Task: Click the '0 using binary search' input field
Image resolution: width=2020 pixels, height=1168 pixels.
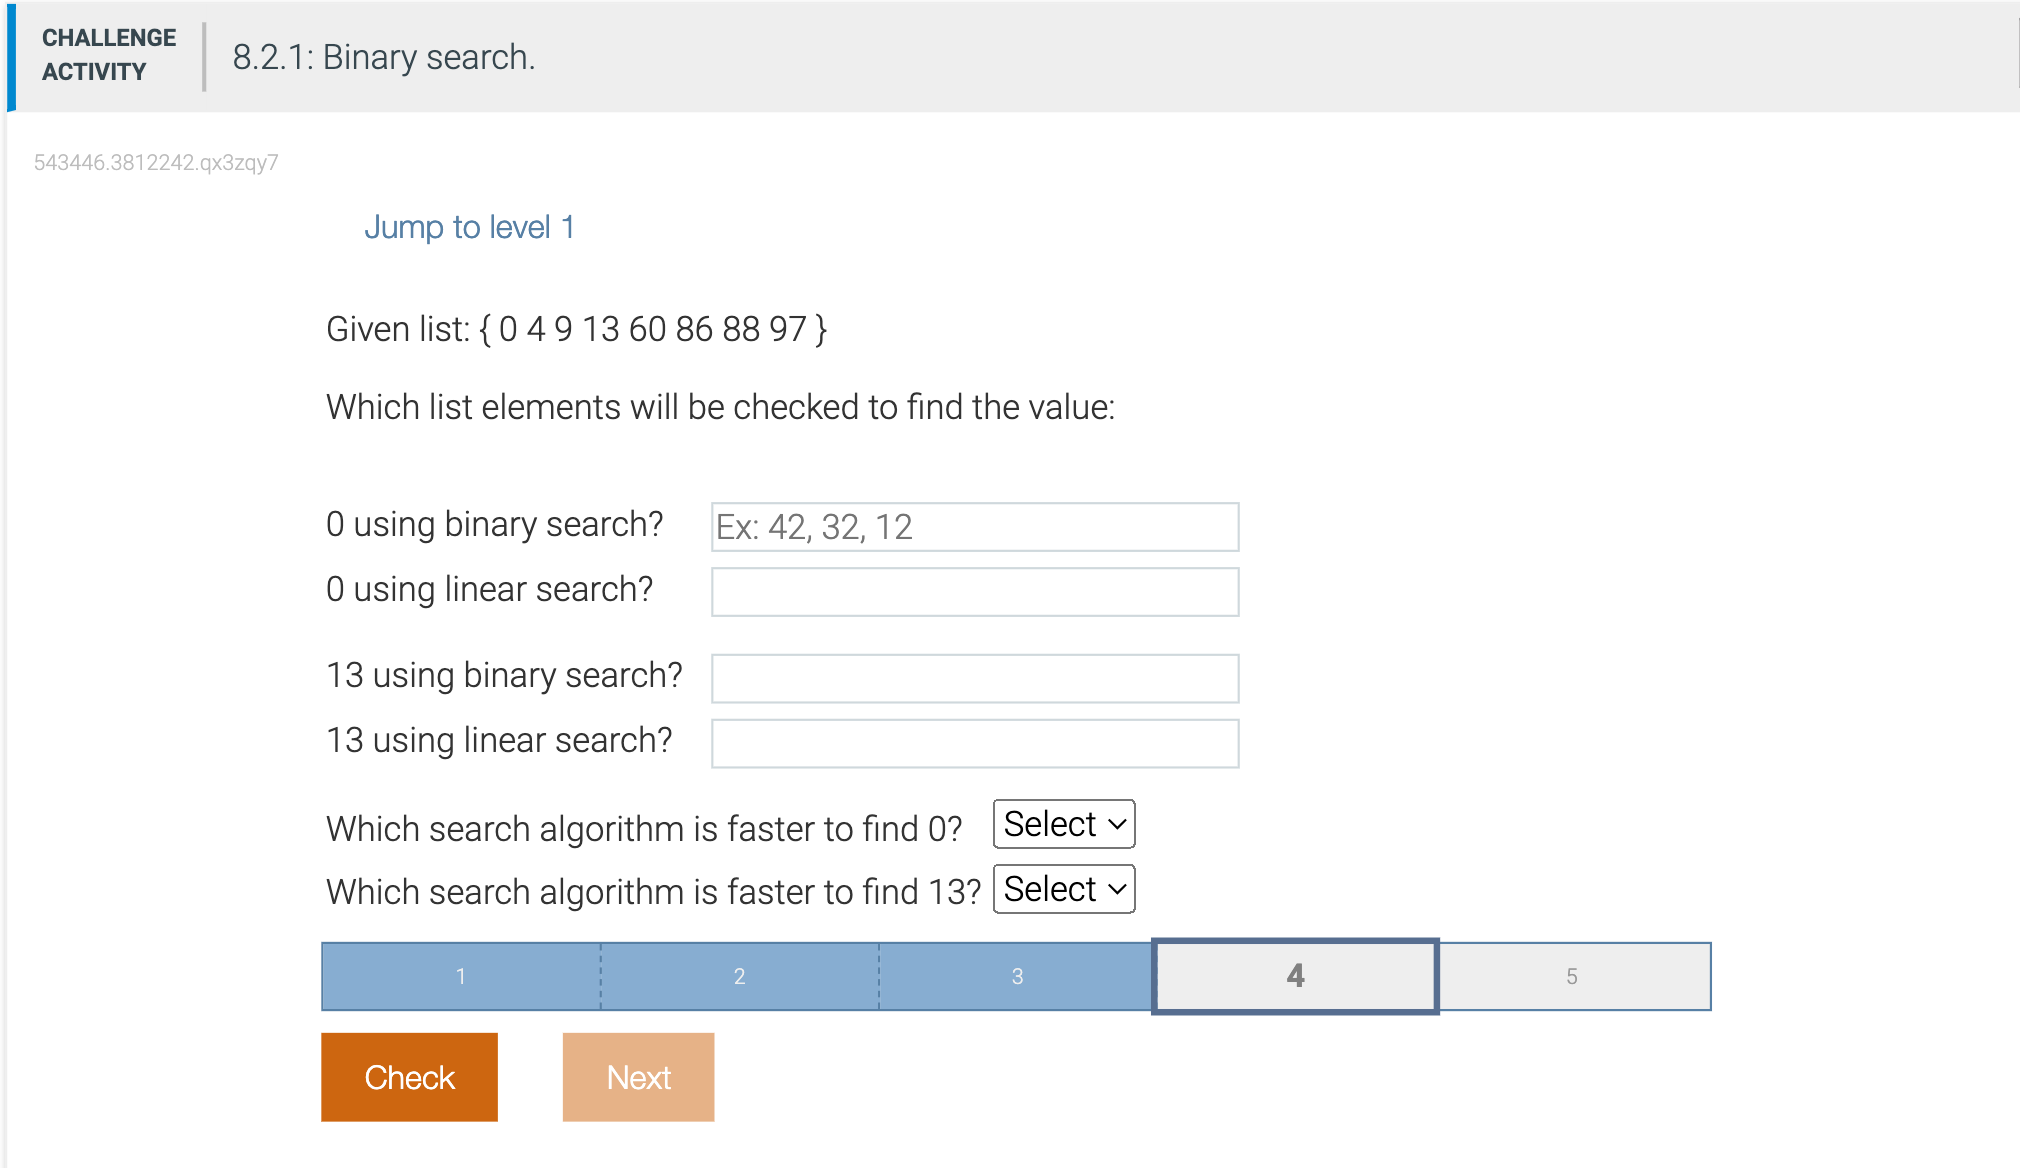Action: click(973, 527)
